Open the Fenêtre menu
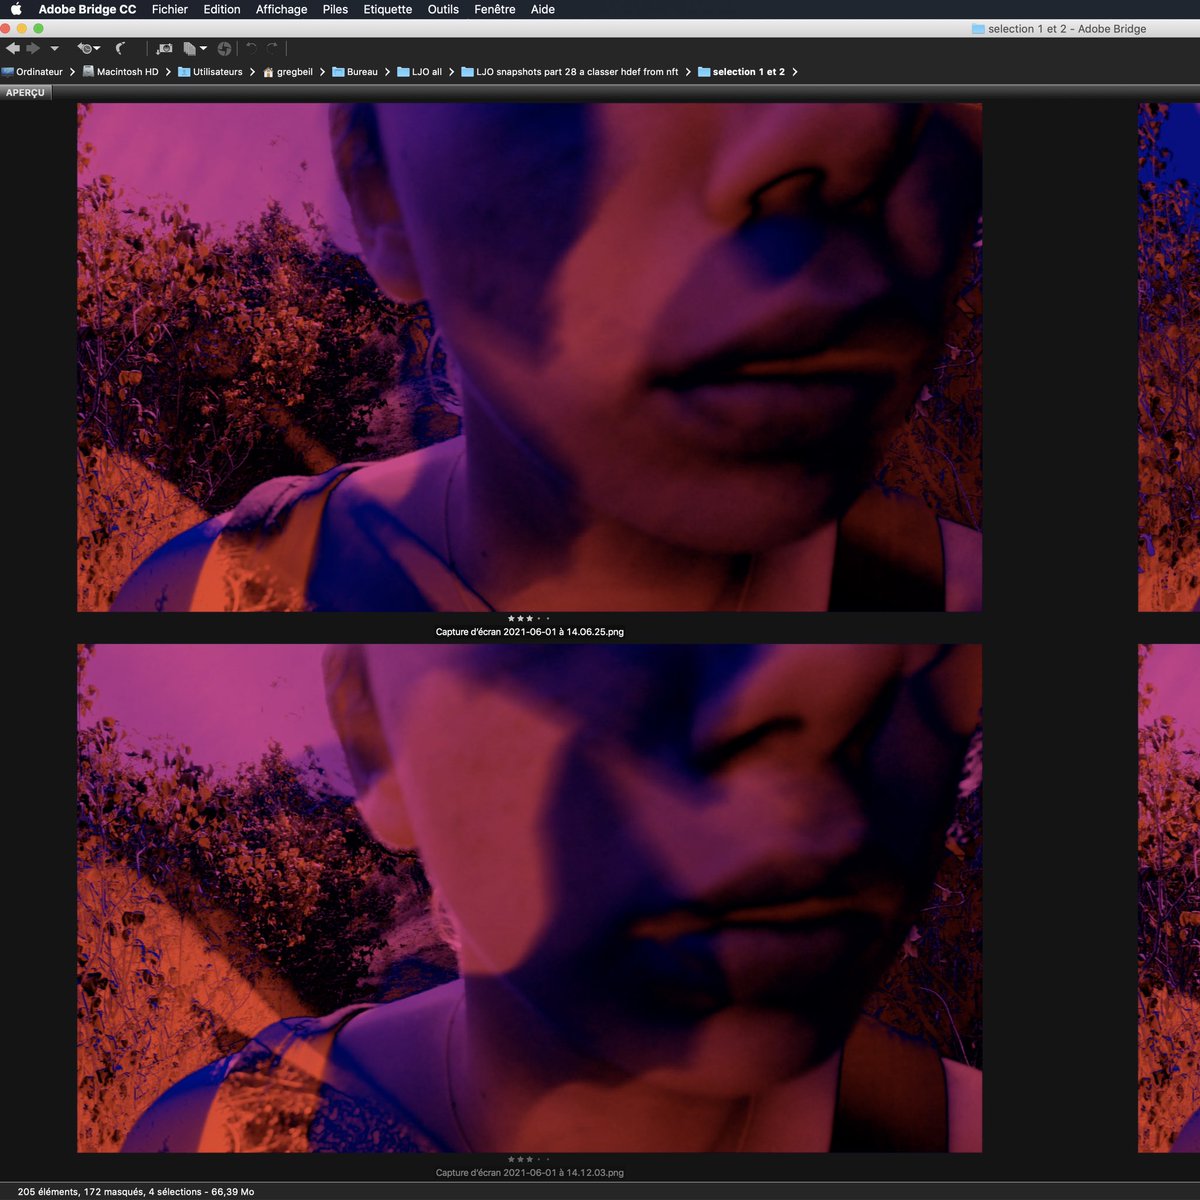This screenshot has height=1200, width=1200. pyautogui.click(x=495, y=9)
